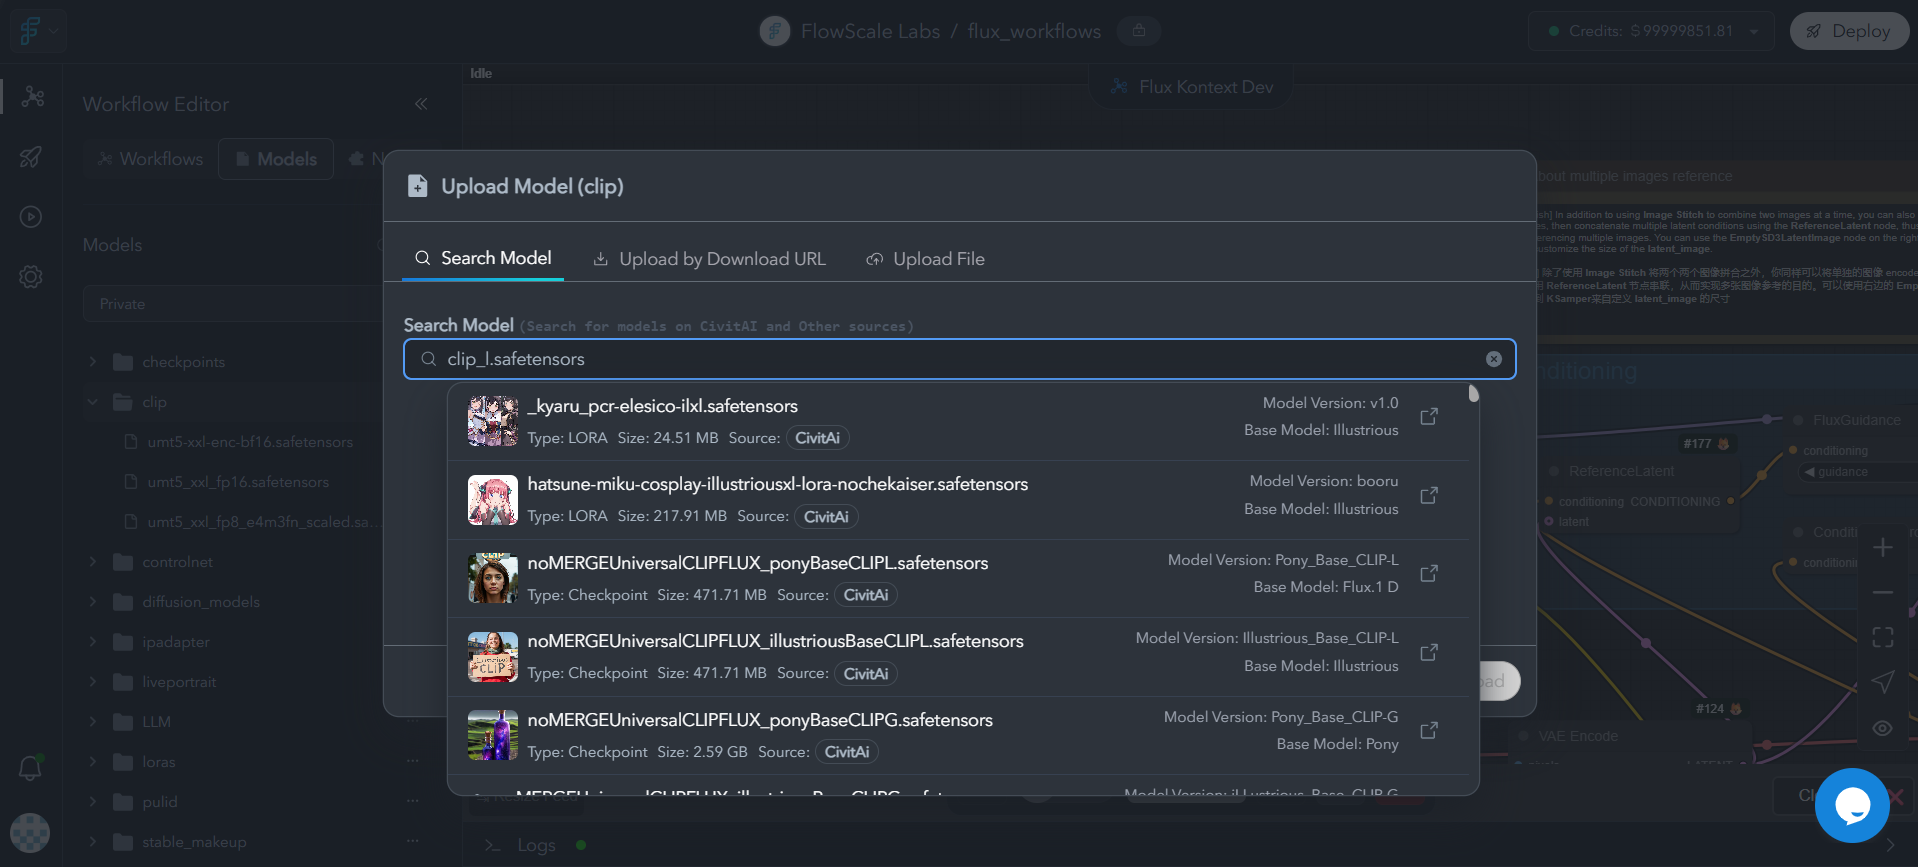Expand the loras folder
1918x867 pixels.
tap(93, 762)
